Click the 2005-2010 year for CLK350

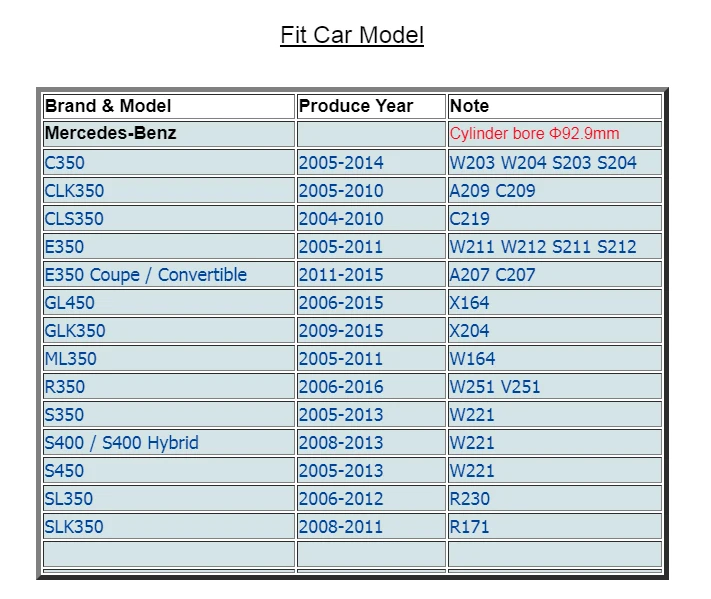pos(371,190)
